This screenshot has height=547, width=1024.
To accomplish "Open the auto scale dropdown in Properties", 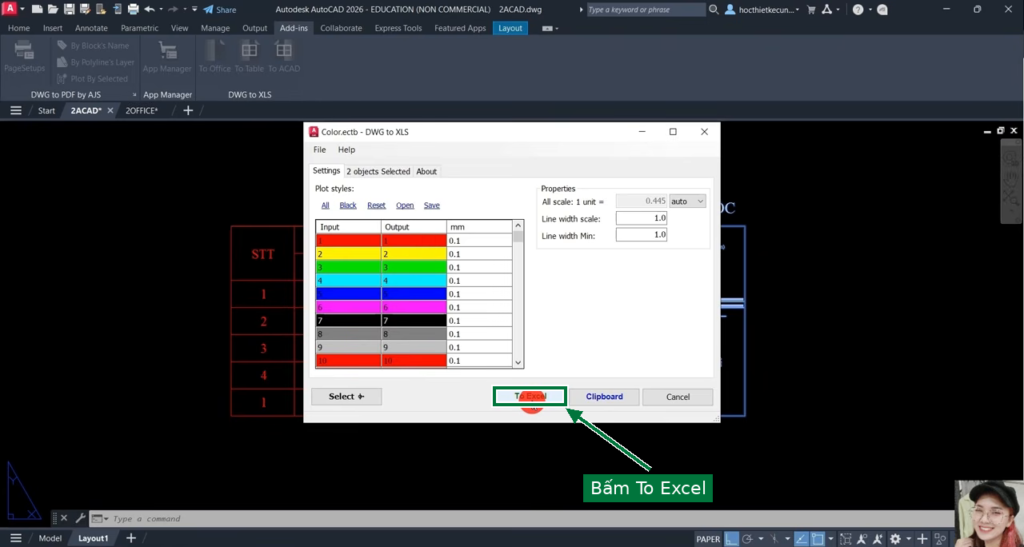I will 688,201.
